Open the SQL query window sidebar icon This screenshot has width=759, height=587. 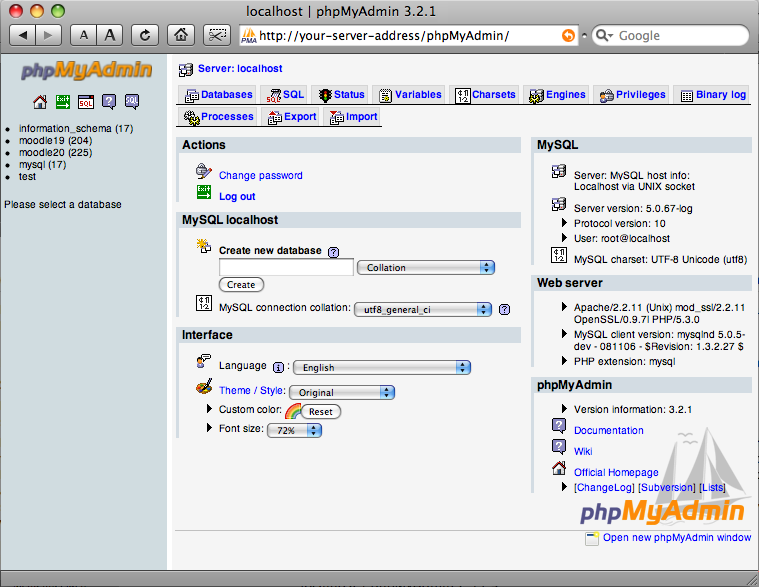[x=86, y=102]
